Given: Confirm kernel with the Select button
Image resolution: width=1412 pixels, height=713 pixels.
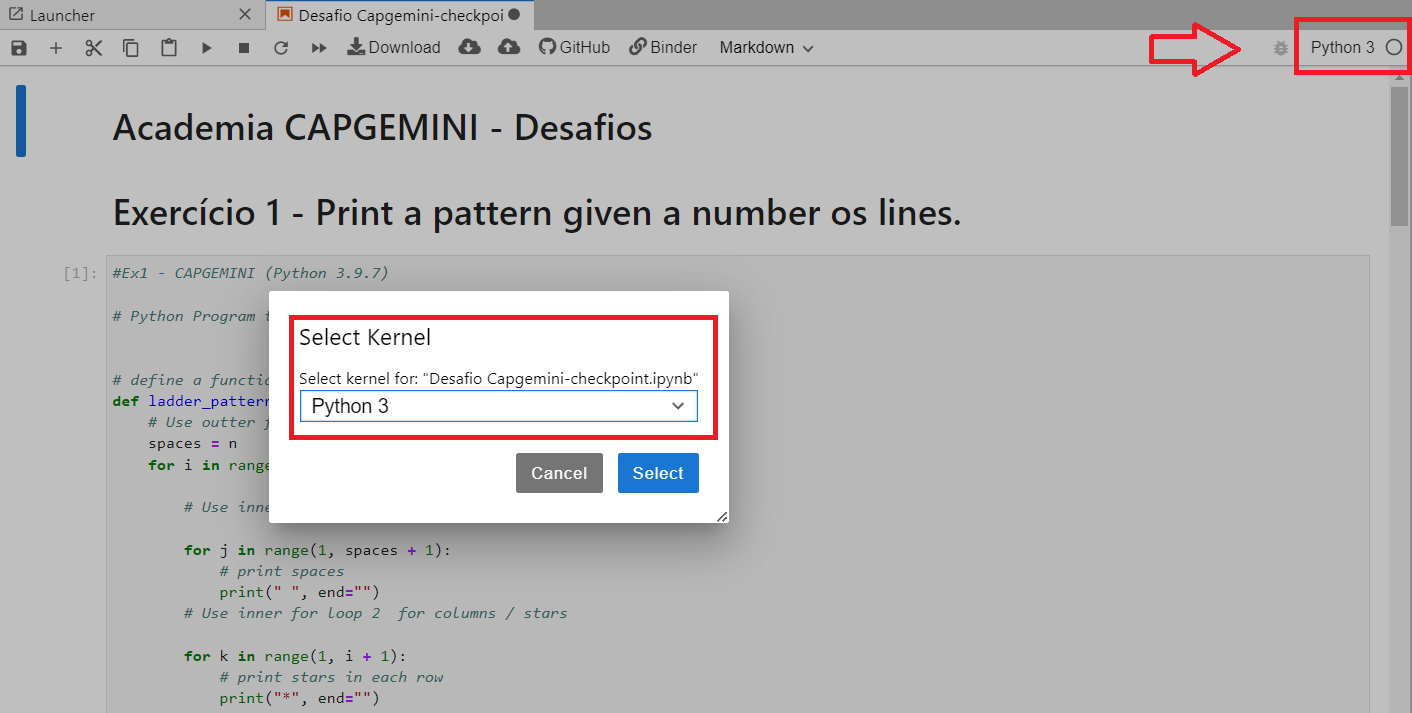Looking at the screenshot, I should 658,473.
